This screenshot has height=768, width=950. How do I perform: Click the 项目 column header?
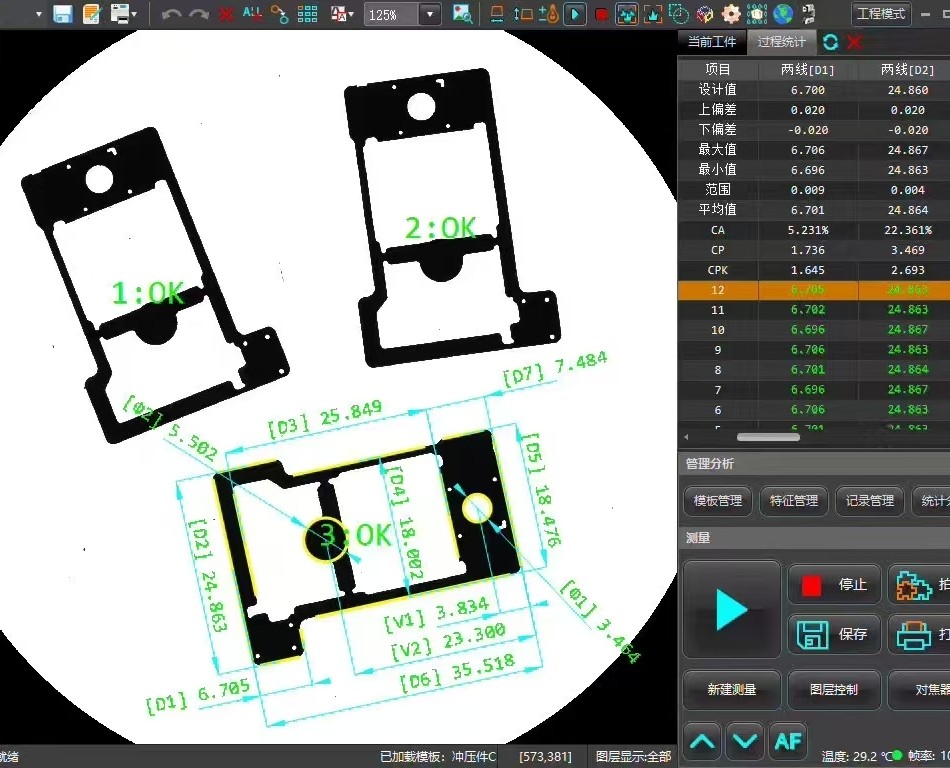[x=718, y=70]
